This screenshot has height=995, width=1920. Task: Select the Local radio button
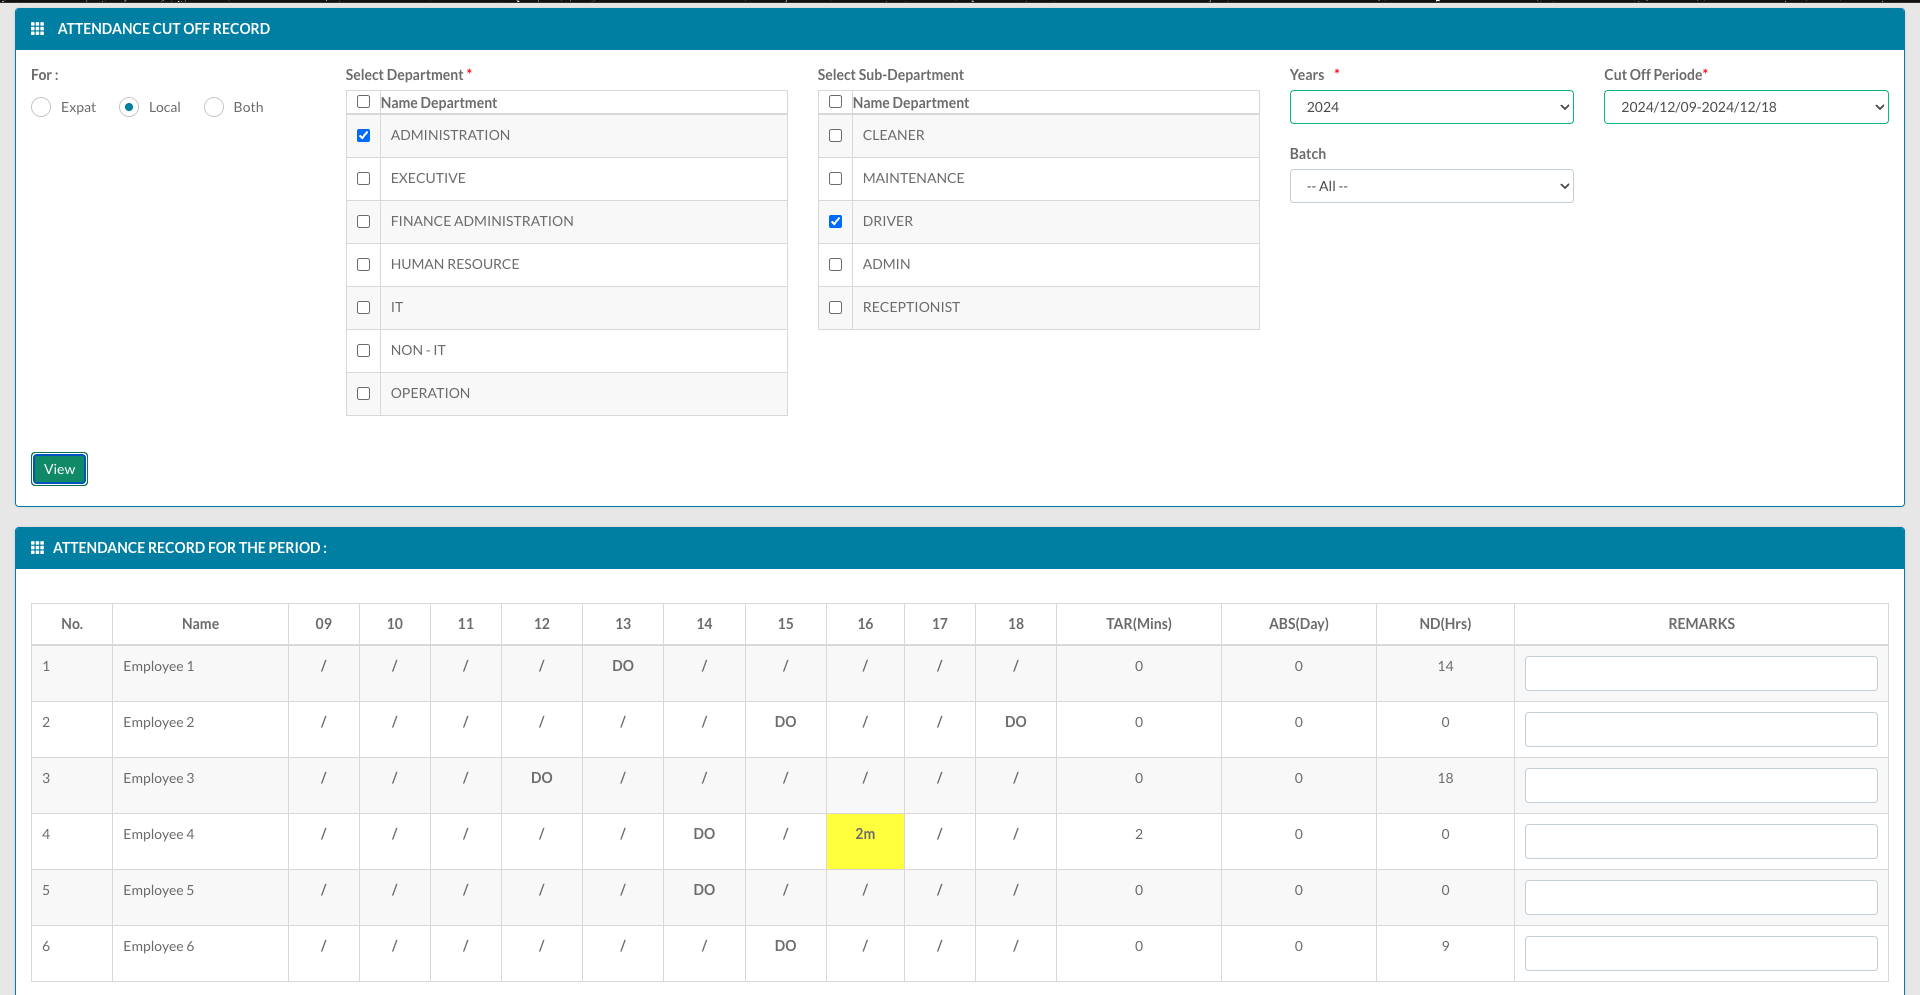pyautogui.click(x=129, y=107)
